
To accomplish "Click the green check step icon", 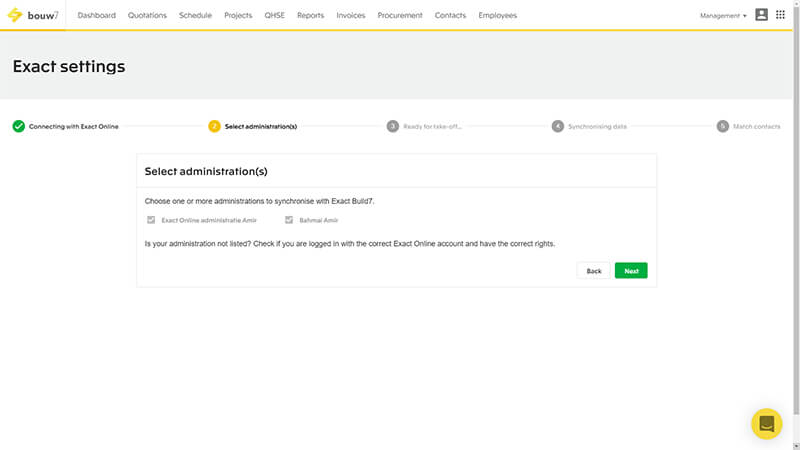I will point(19,126).
